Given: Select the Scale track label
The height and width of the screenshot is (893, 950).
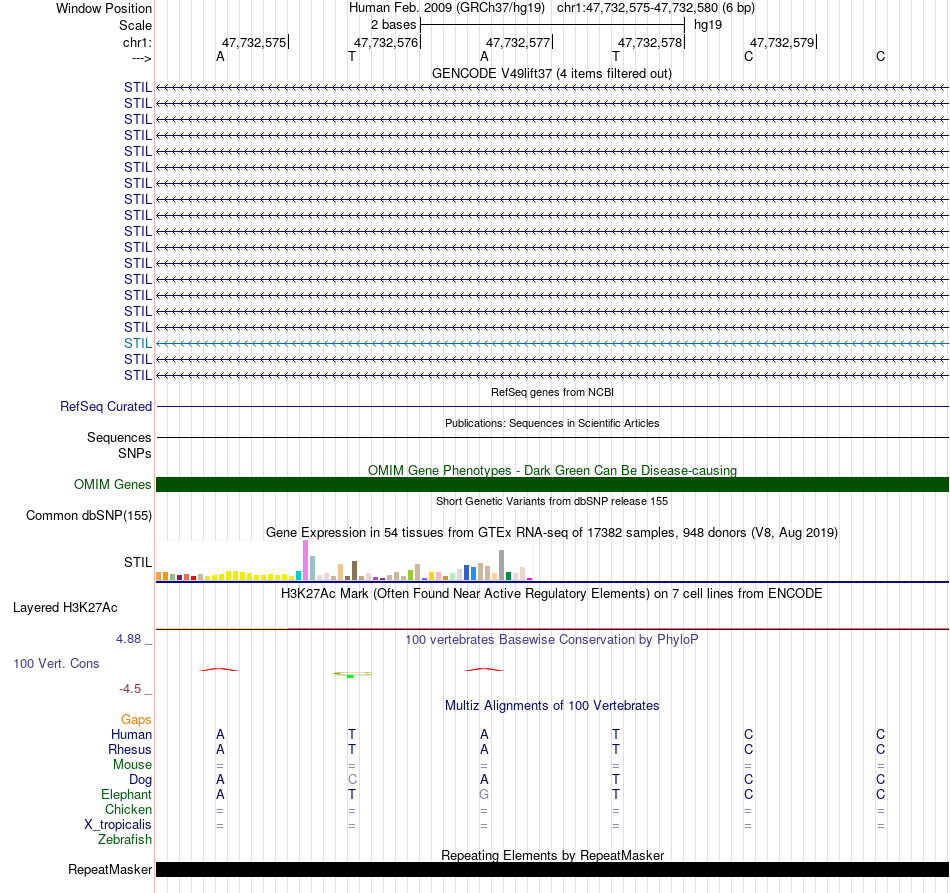Looking at the screenshot, I should point(135,25).
